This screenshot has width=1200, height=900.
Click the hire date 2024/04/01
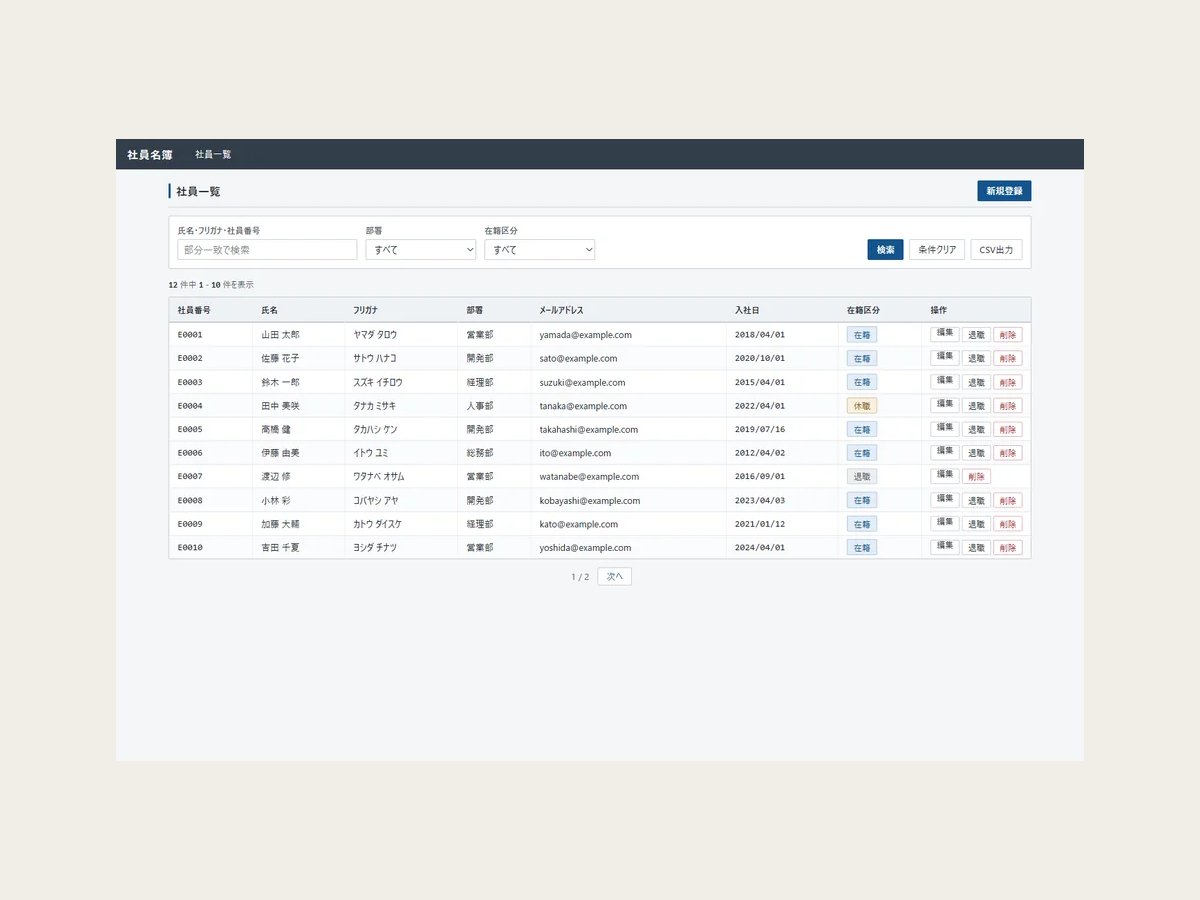[x=760, y=548]
